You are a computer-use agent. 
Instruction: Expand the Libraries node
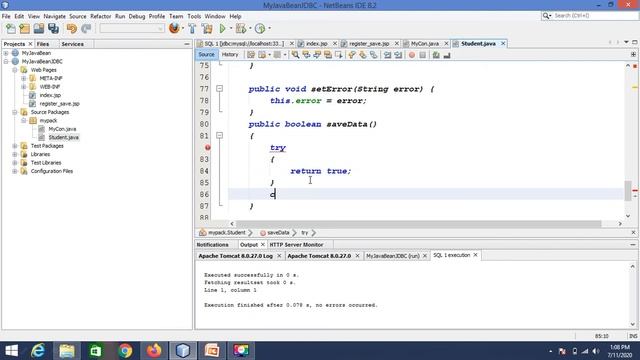tap(15, 154)
